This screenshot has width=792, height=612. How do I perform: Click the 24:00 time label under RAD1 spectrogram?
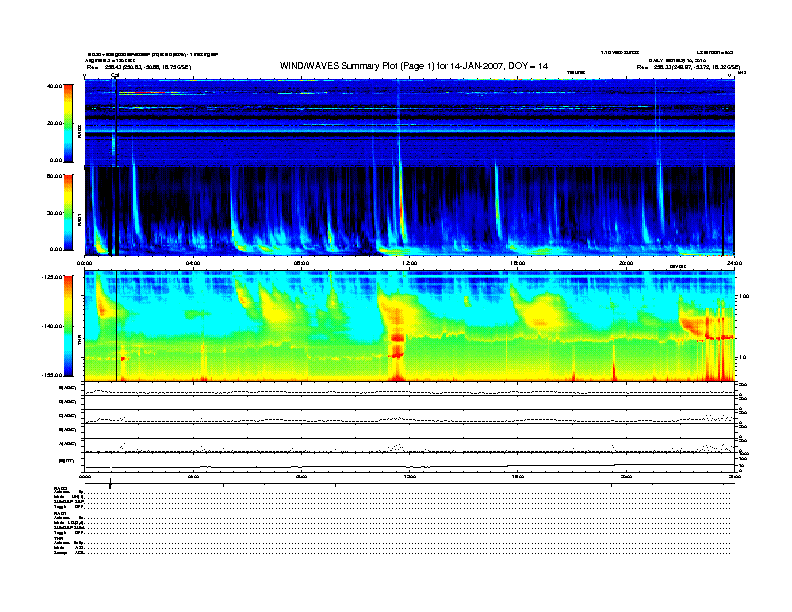click(x=734, y=263)
